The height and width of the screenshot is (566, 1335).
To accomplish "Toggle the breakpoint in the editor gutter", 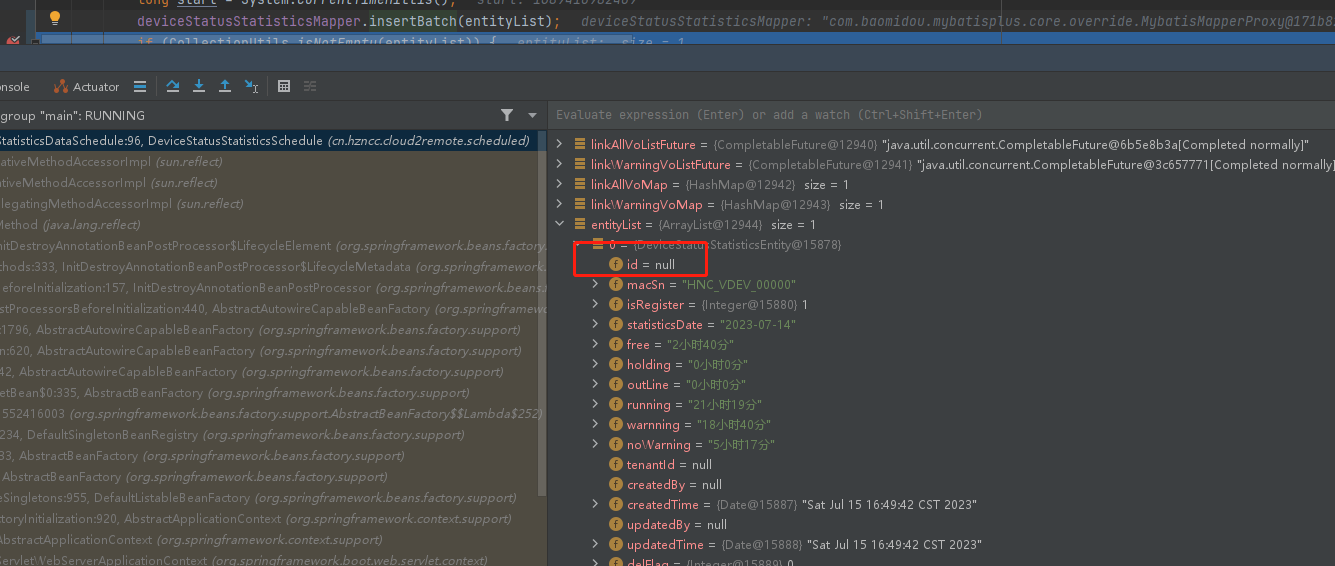I will coord(13,40).
